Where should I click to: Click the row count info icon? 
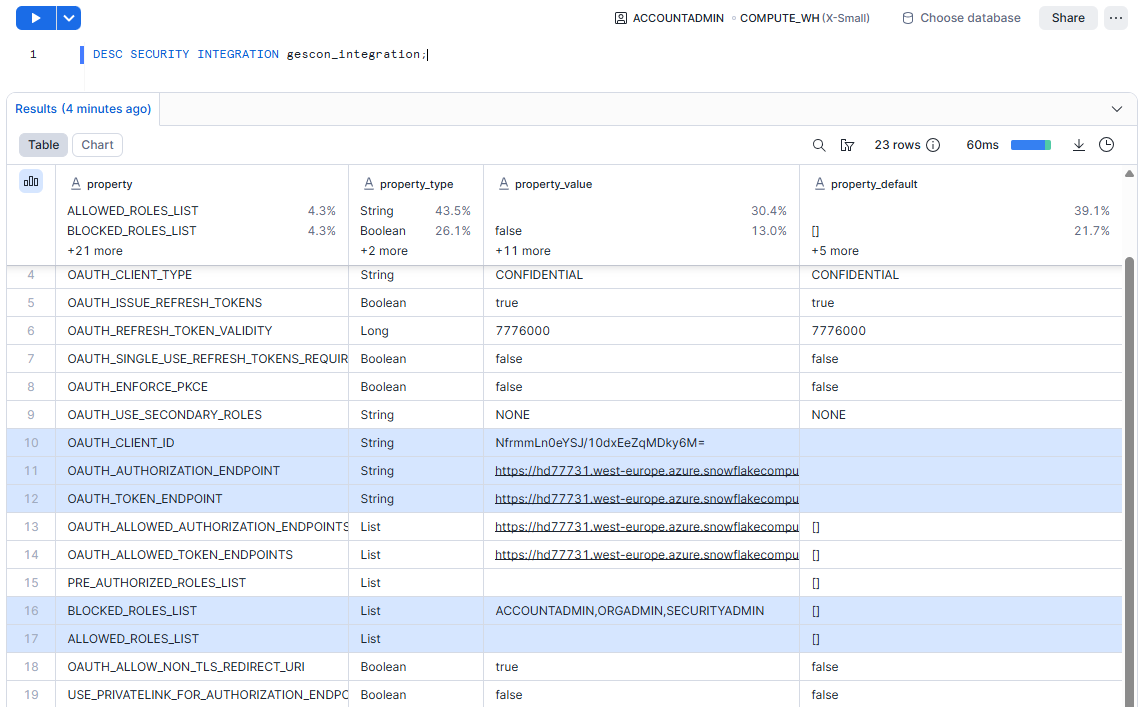(933, 145)
